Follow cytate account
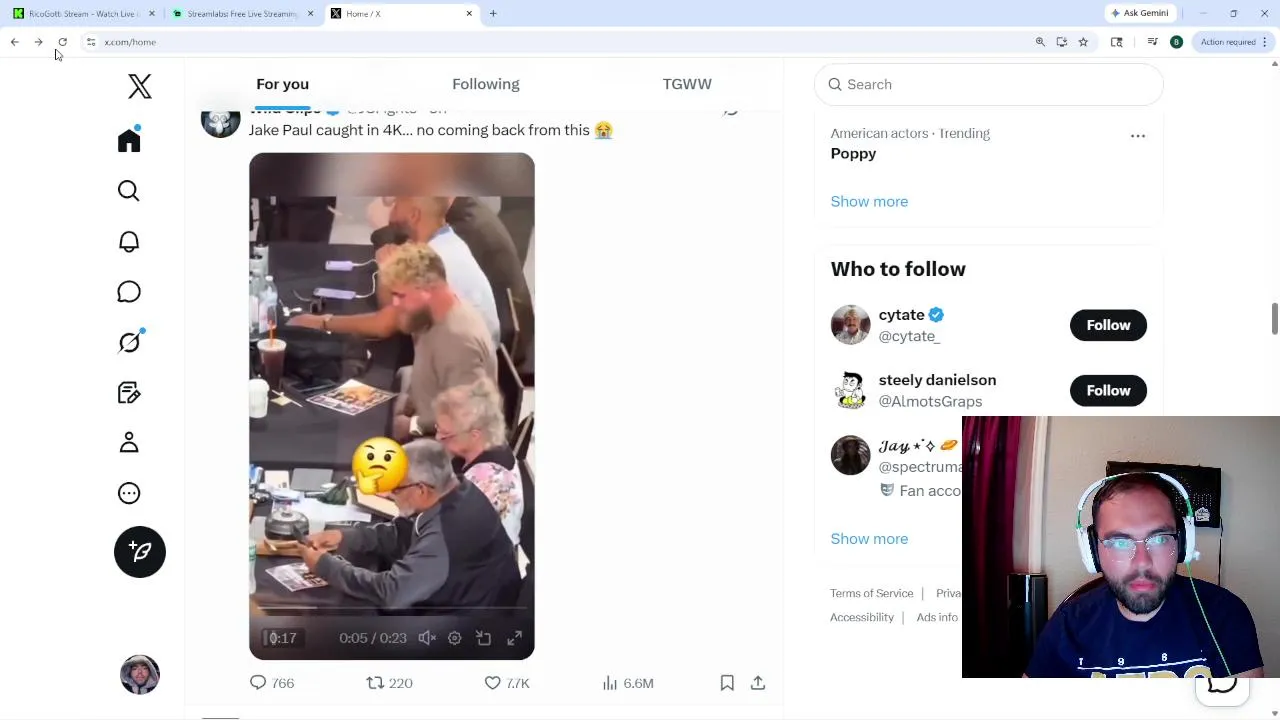The height and width of the screenshot is (720, 1280). pyautogui.click(x=1108, y=325)
